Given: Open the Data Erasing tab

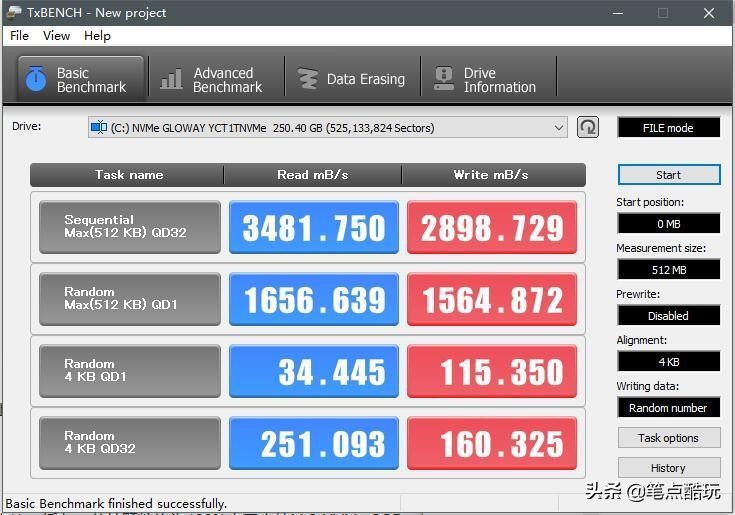Looking at the screenshot, I should (352, 79).
